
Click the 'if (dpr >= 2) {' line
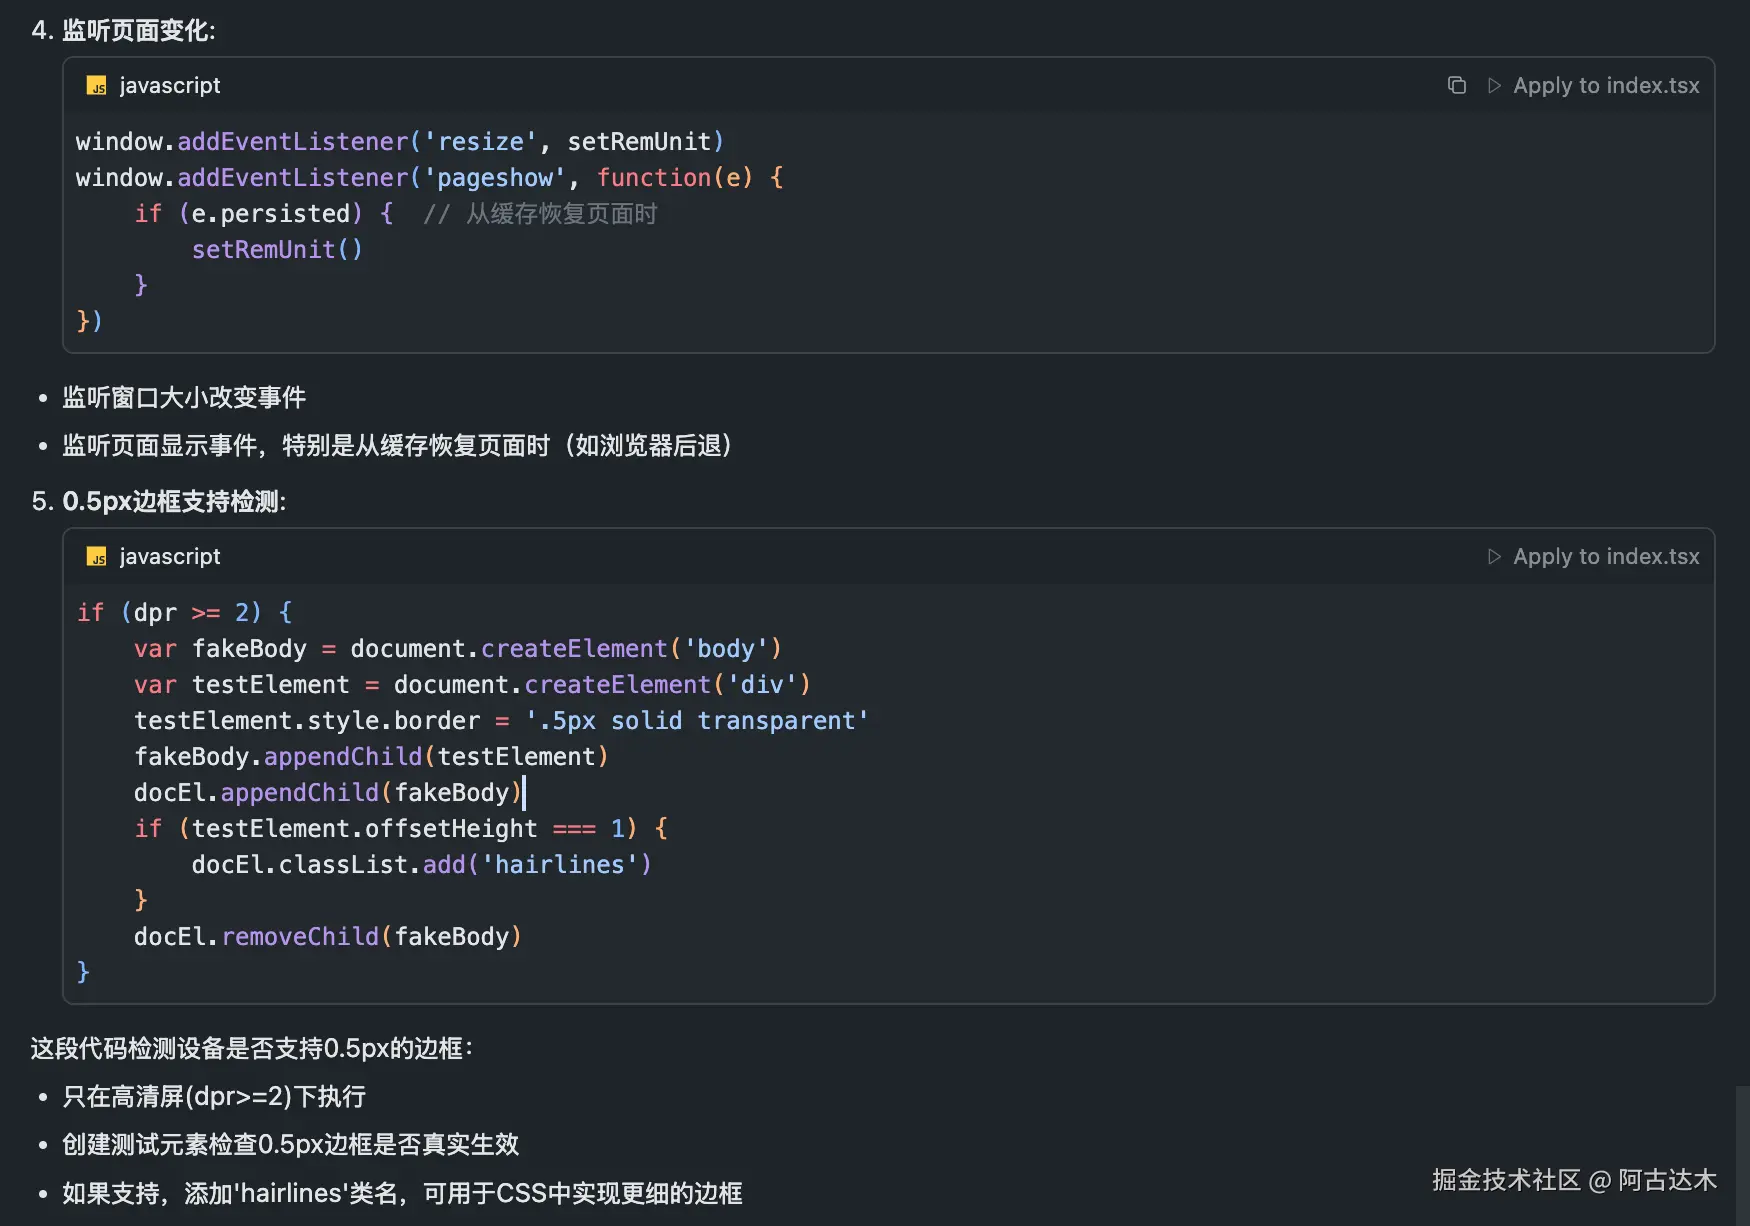click(185, 613)
